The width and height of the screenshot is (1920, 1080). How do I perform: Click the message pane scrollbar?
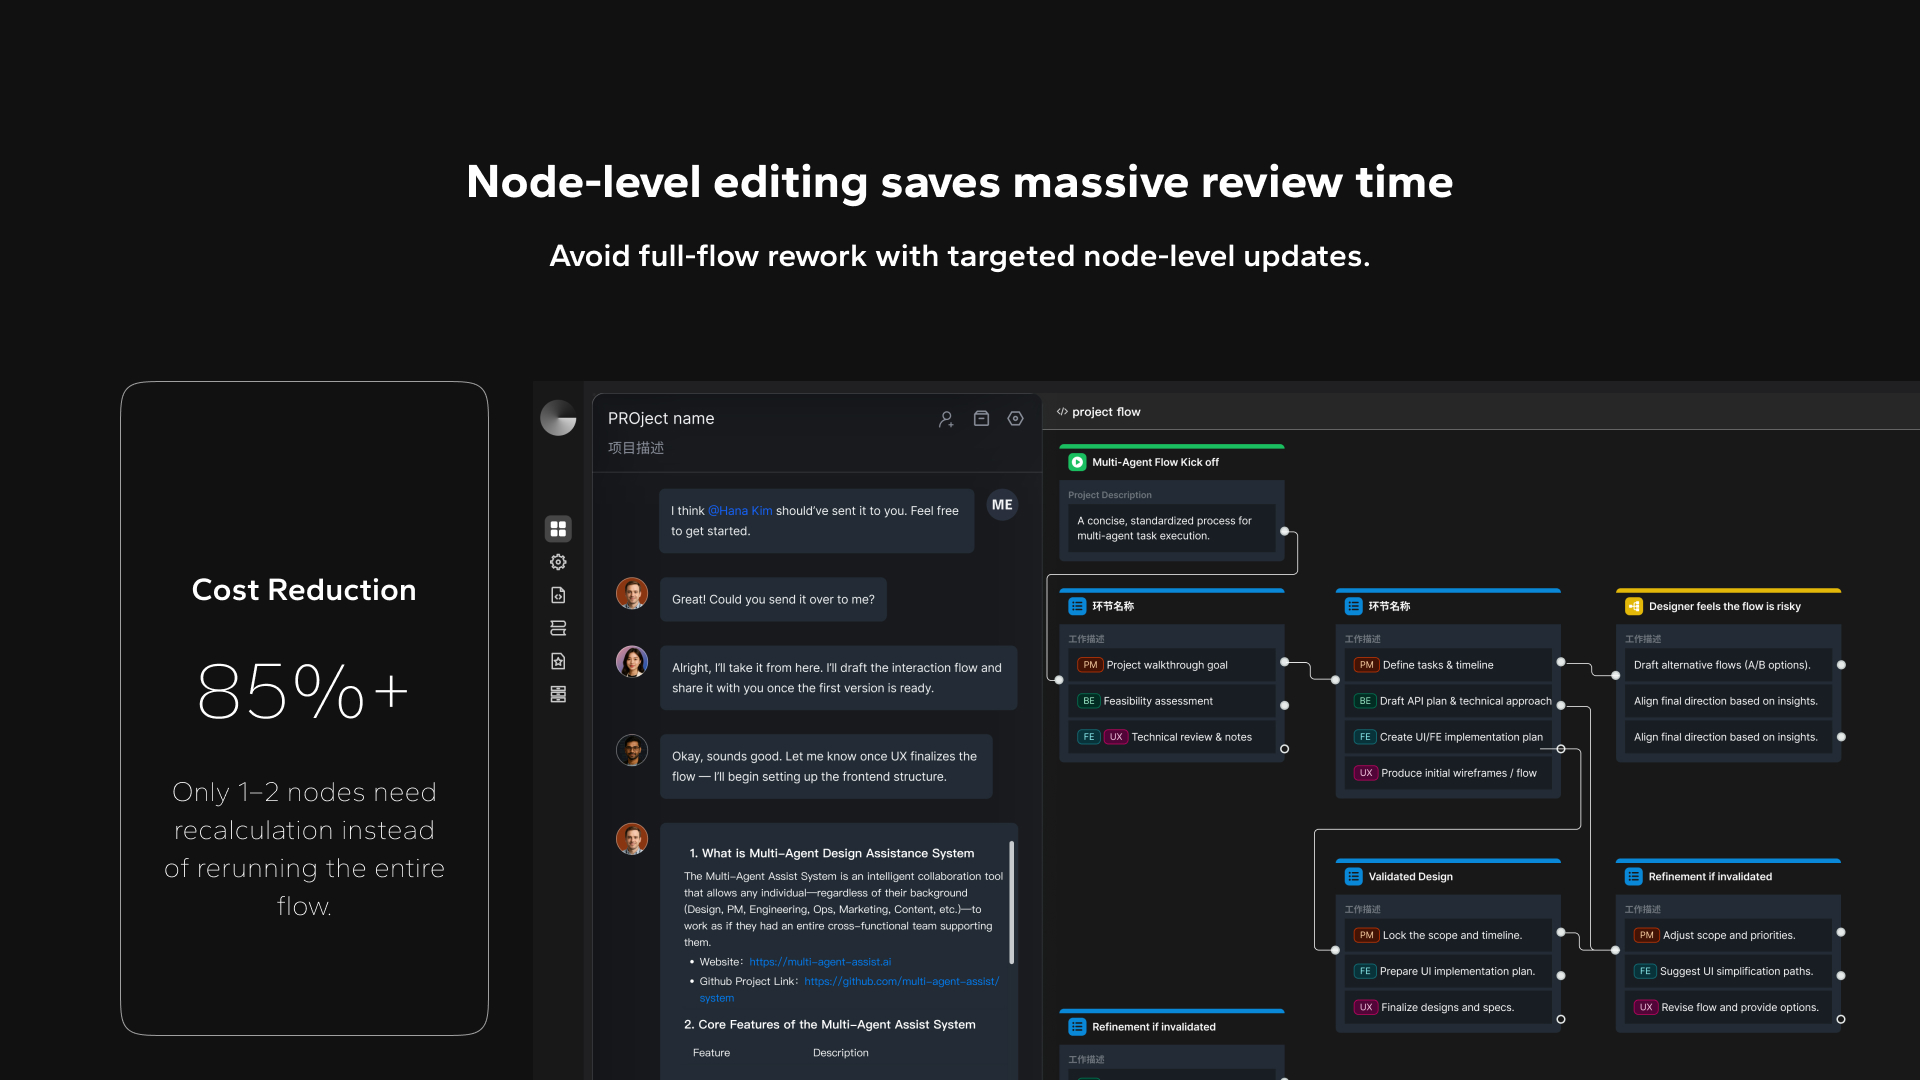1011,900
